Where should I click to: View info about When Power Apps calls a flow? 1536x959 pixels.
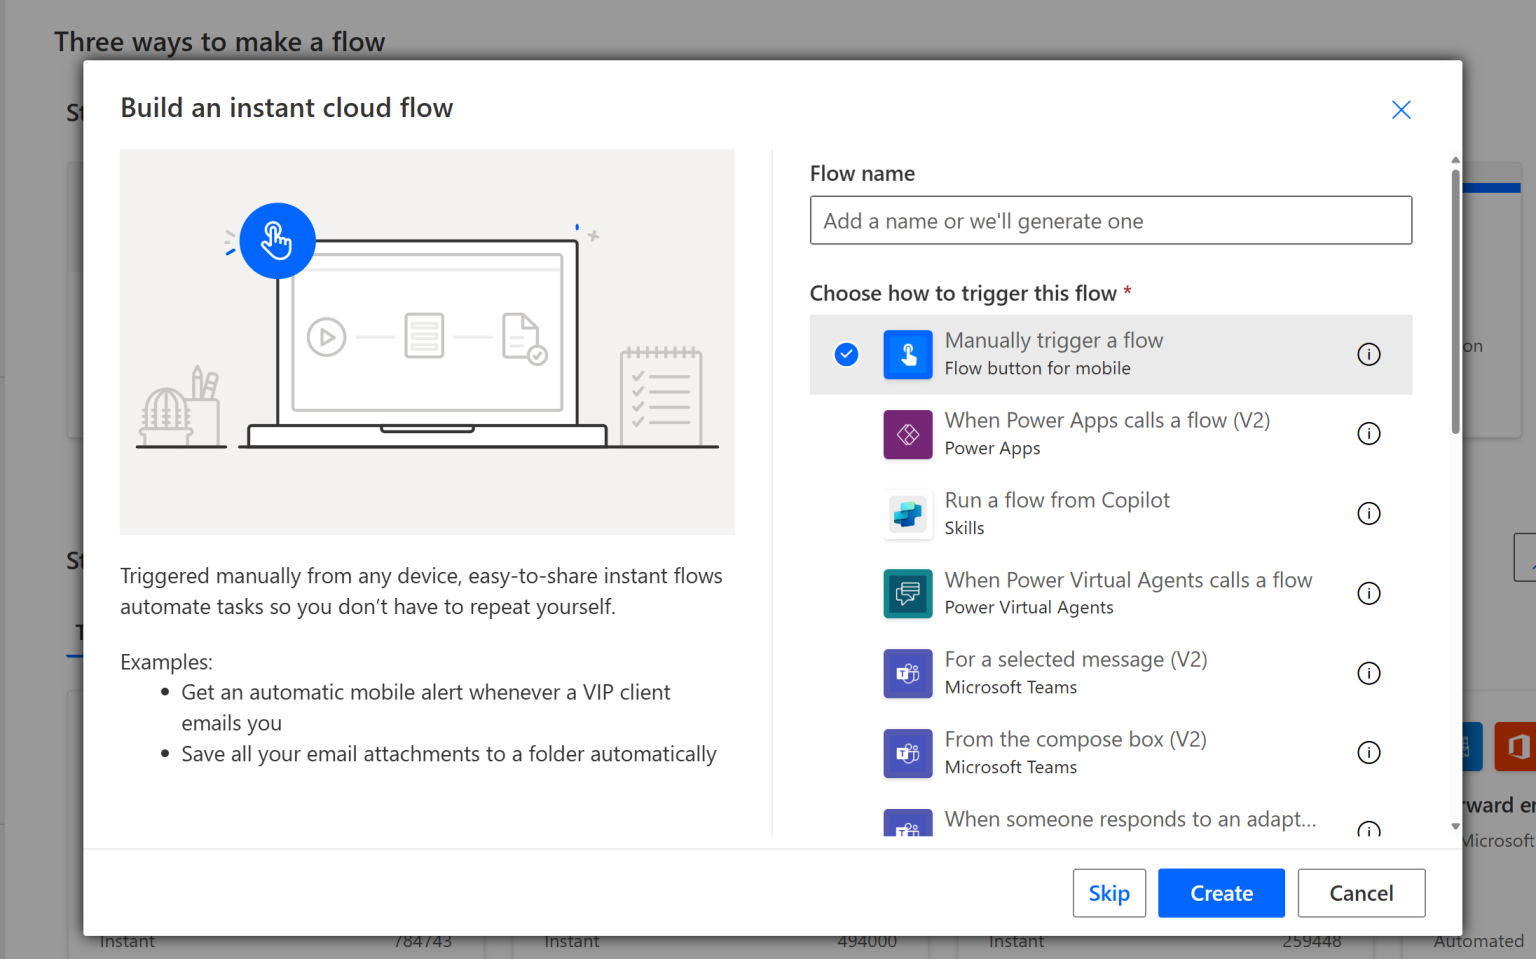point(1369,433)
